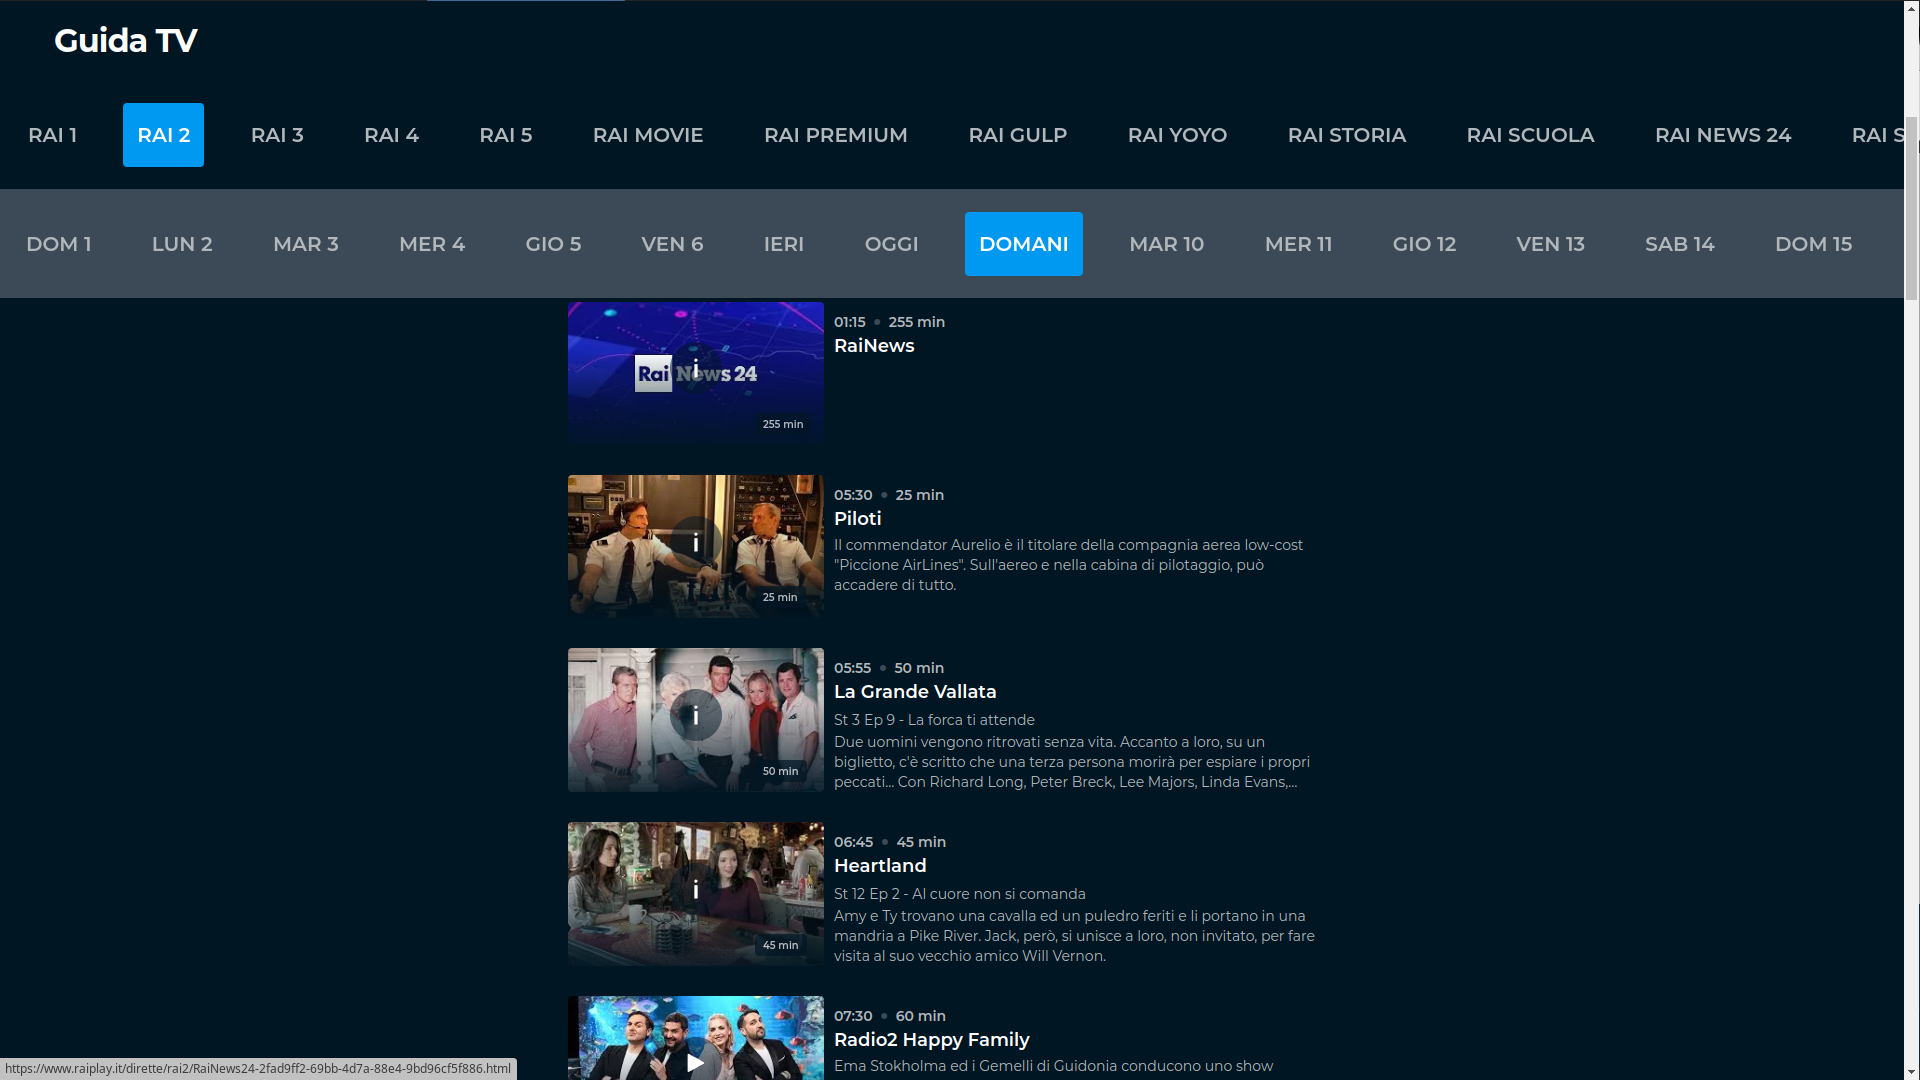Viewport: 1920px width, 1080px height.
Task: Choose GIO 5 in the date bar
Action: [553, 244]
